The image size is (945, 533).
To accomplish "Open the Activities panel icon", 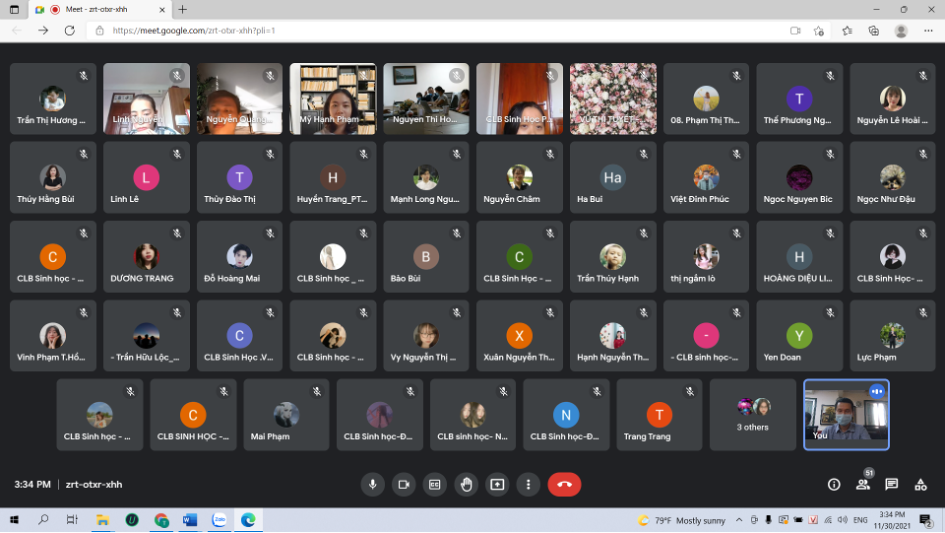I will [x=921, y=484].
